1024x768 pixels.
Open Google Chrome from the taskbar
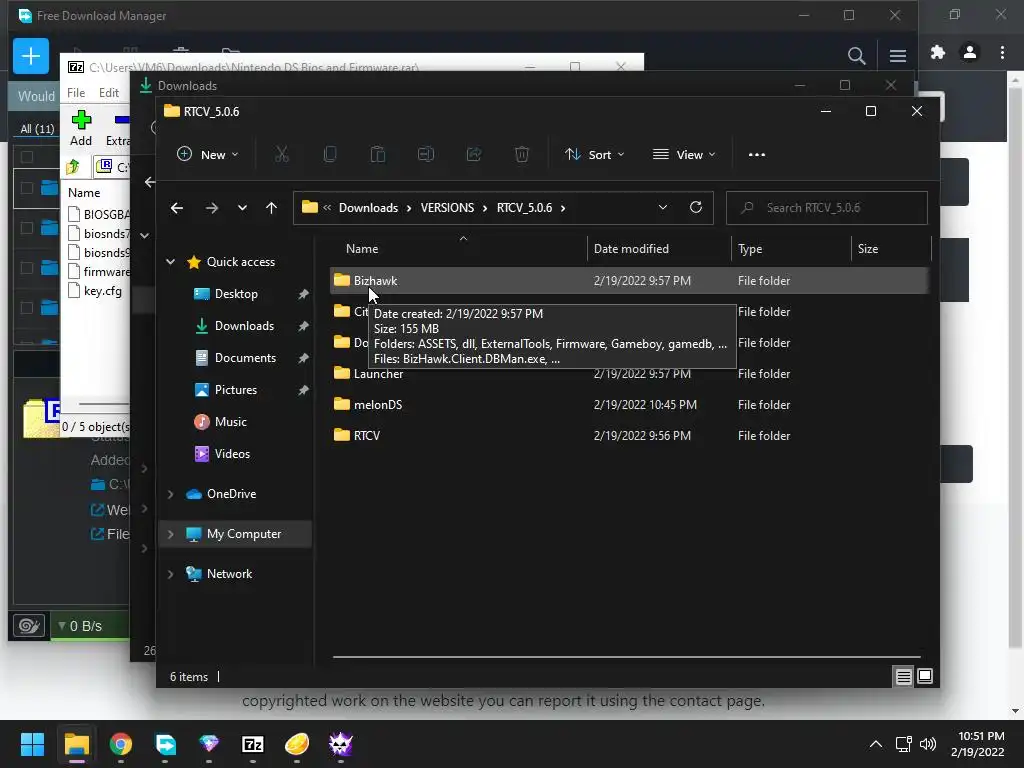click(121, 744)
